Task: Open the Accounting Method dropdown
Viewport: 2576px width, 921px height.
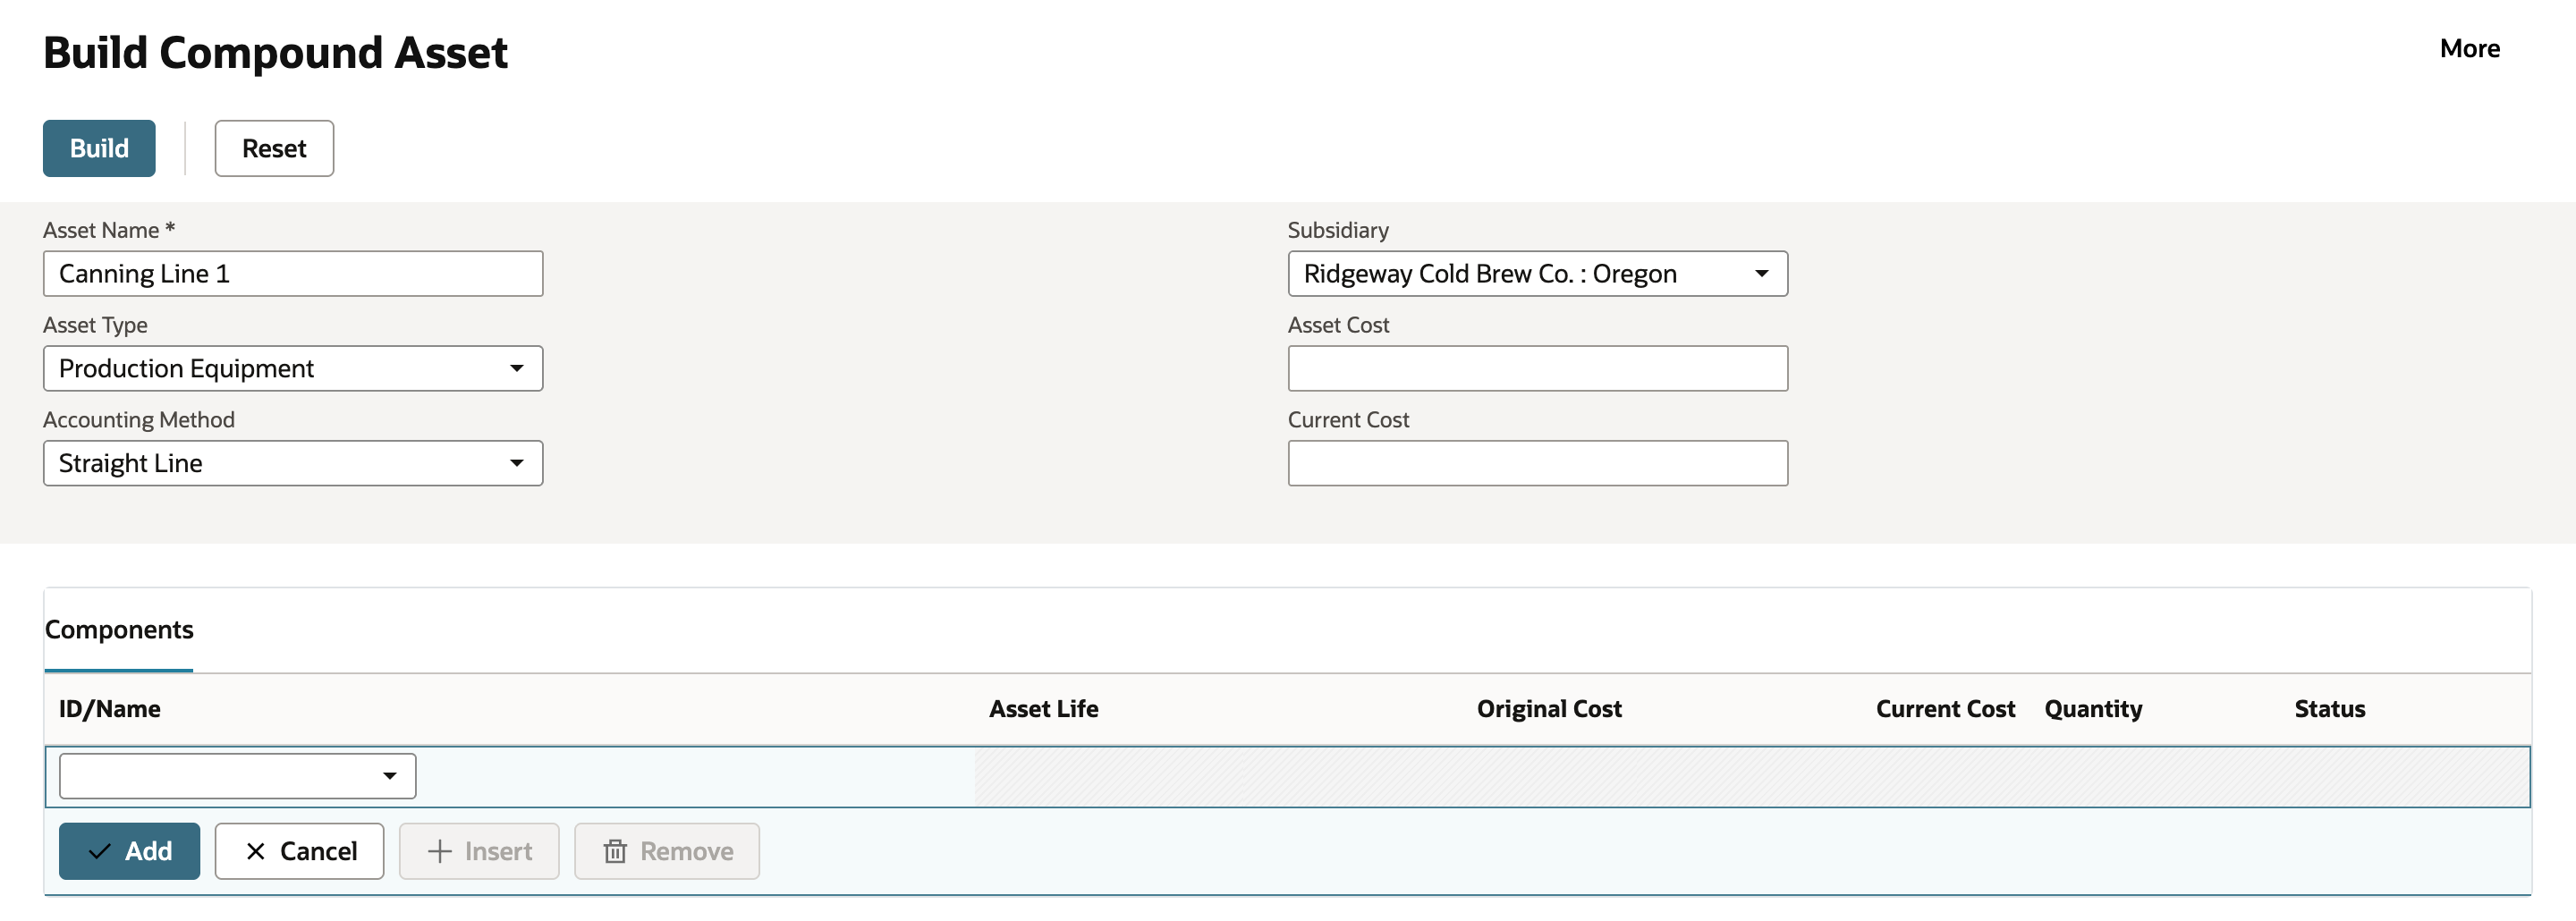Action: [x=293, y=463]
